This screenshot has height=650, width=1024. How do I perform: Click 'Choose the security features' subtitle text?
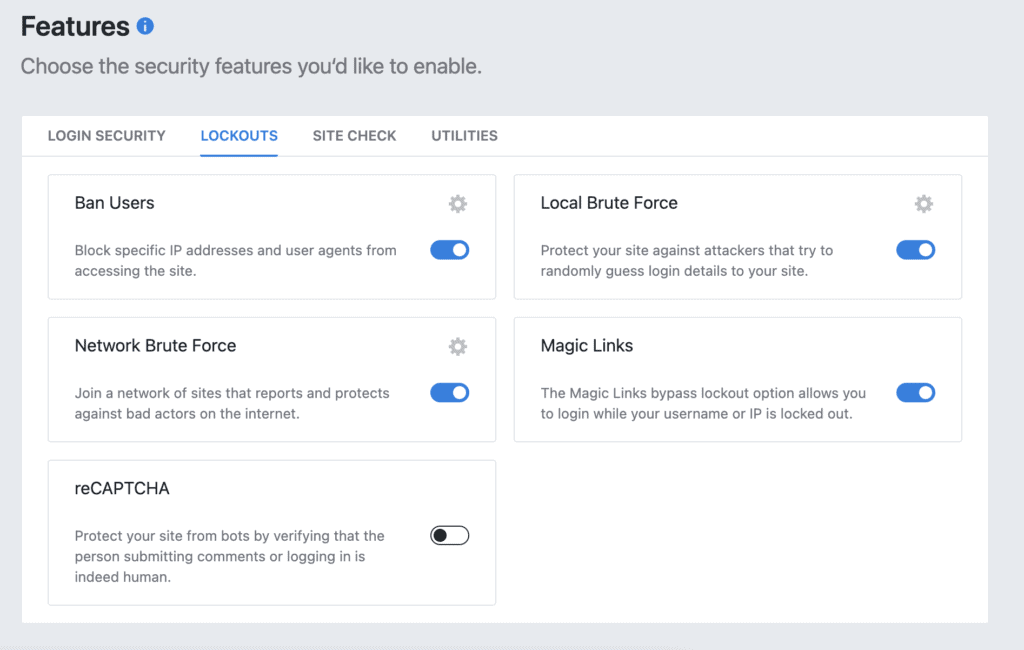pos(251,67)
